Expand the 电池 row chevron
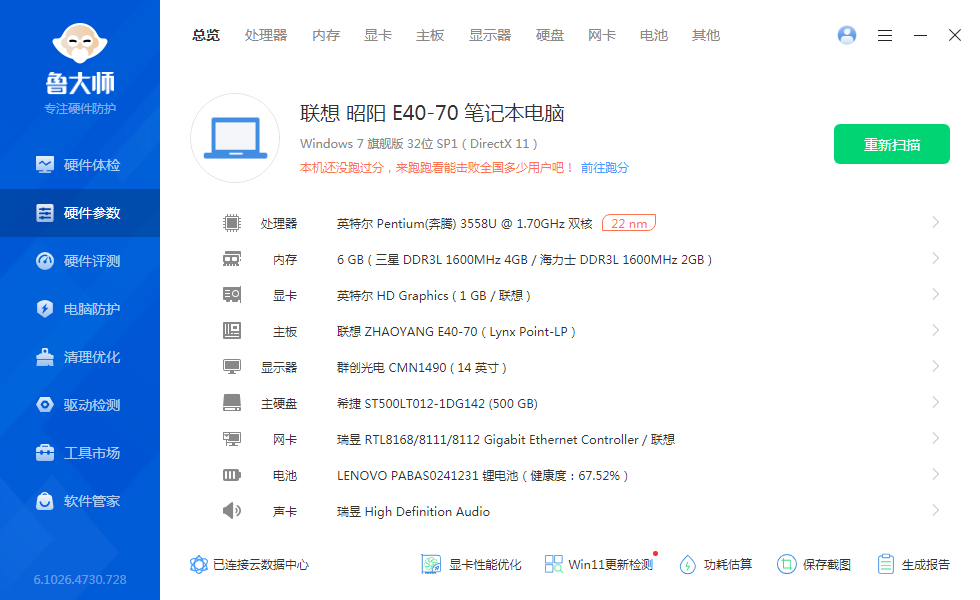 [x=936, y=474]
